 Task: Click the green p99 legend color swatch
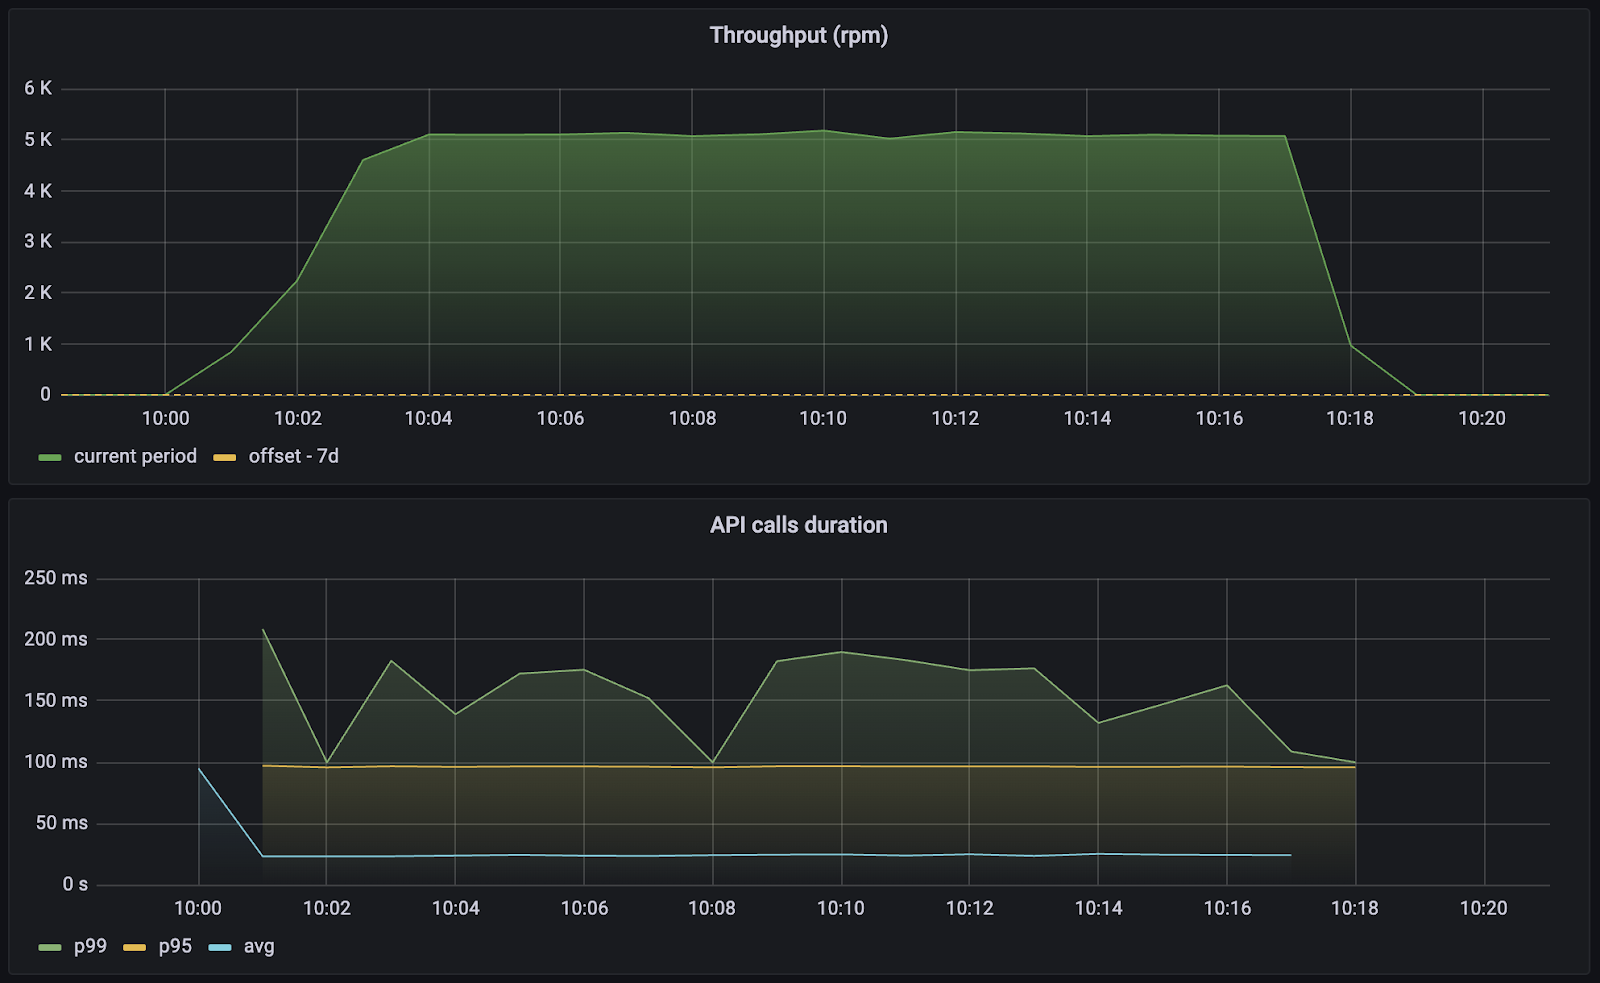coord(50,947)
